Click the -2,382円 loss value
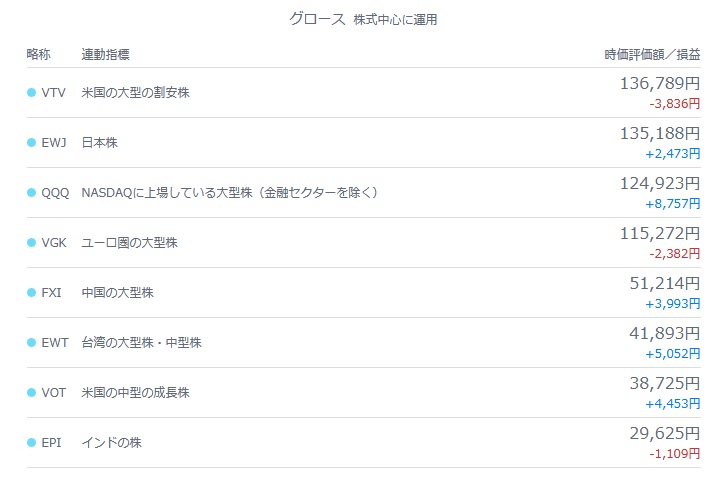Viewport: 720px width, 490px height. coord(675,253)
